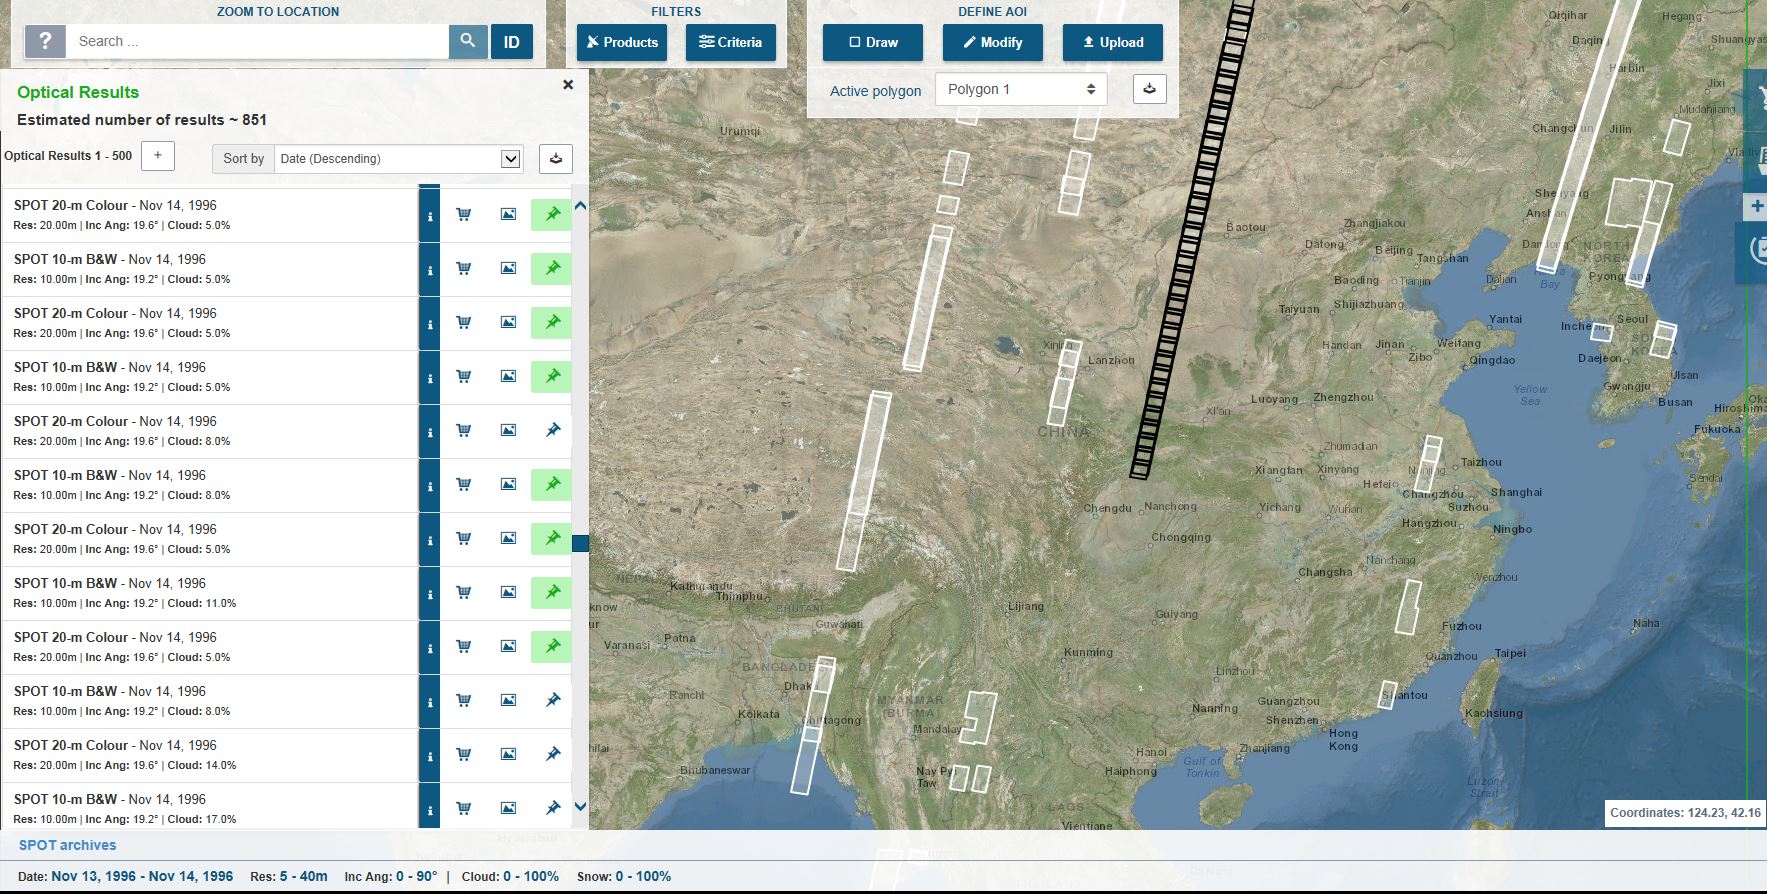Click the Draw AOI button

[872, 42]
